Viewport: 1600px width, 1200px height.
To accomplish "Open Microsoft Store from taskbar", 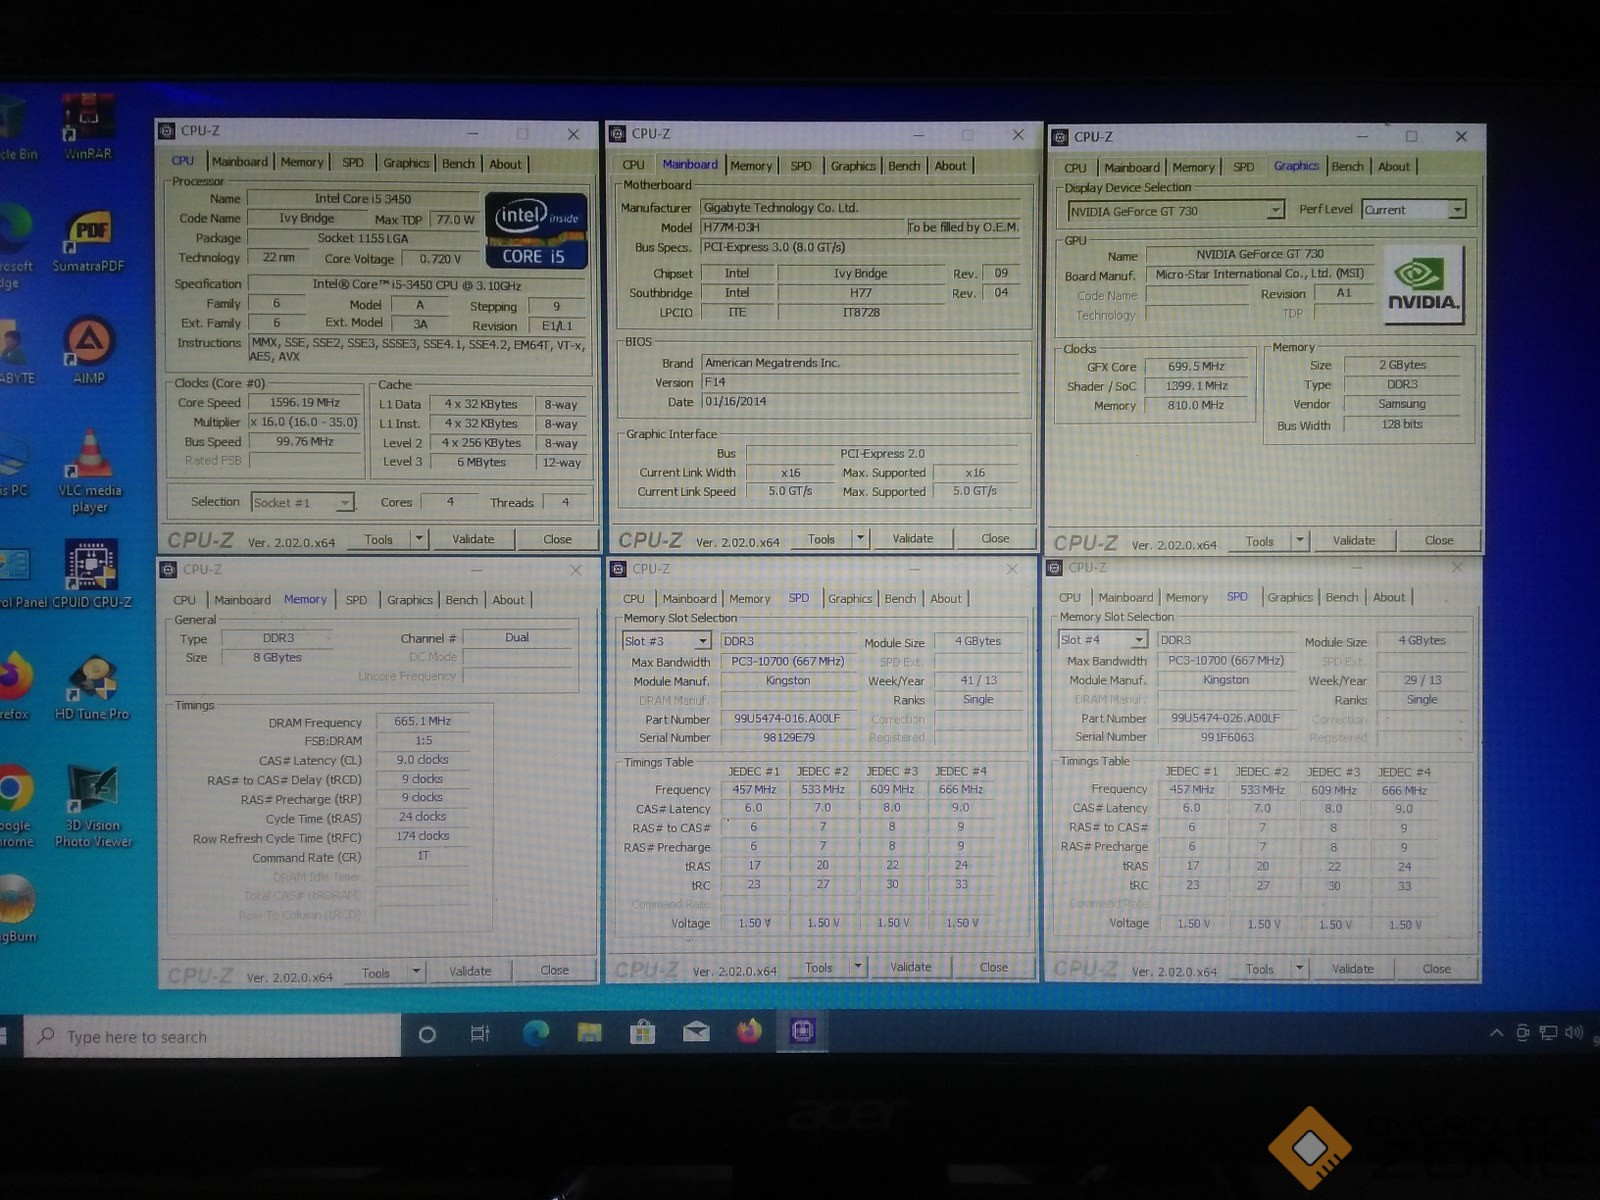I will [642, 1032].
